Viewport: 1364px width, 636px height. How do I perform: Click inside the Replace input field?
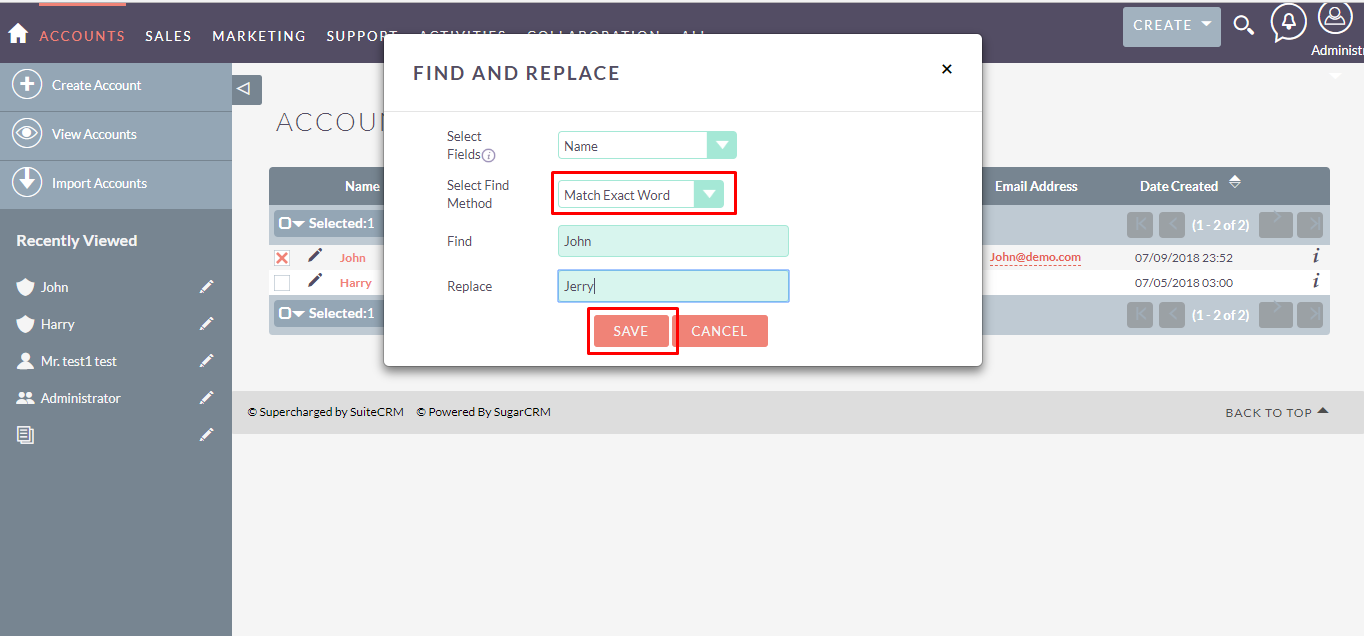(x=672, y=286)
